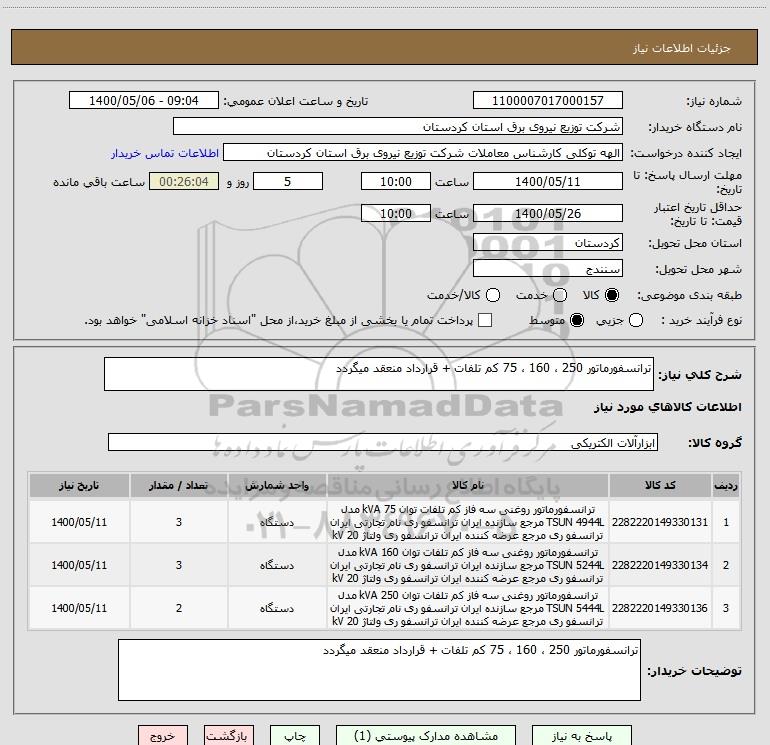The height and width of the screenshot is (745, 770).
Task: Click quantity 2 in row 3
Action: [179, 608]
